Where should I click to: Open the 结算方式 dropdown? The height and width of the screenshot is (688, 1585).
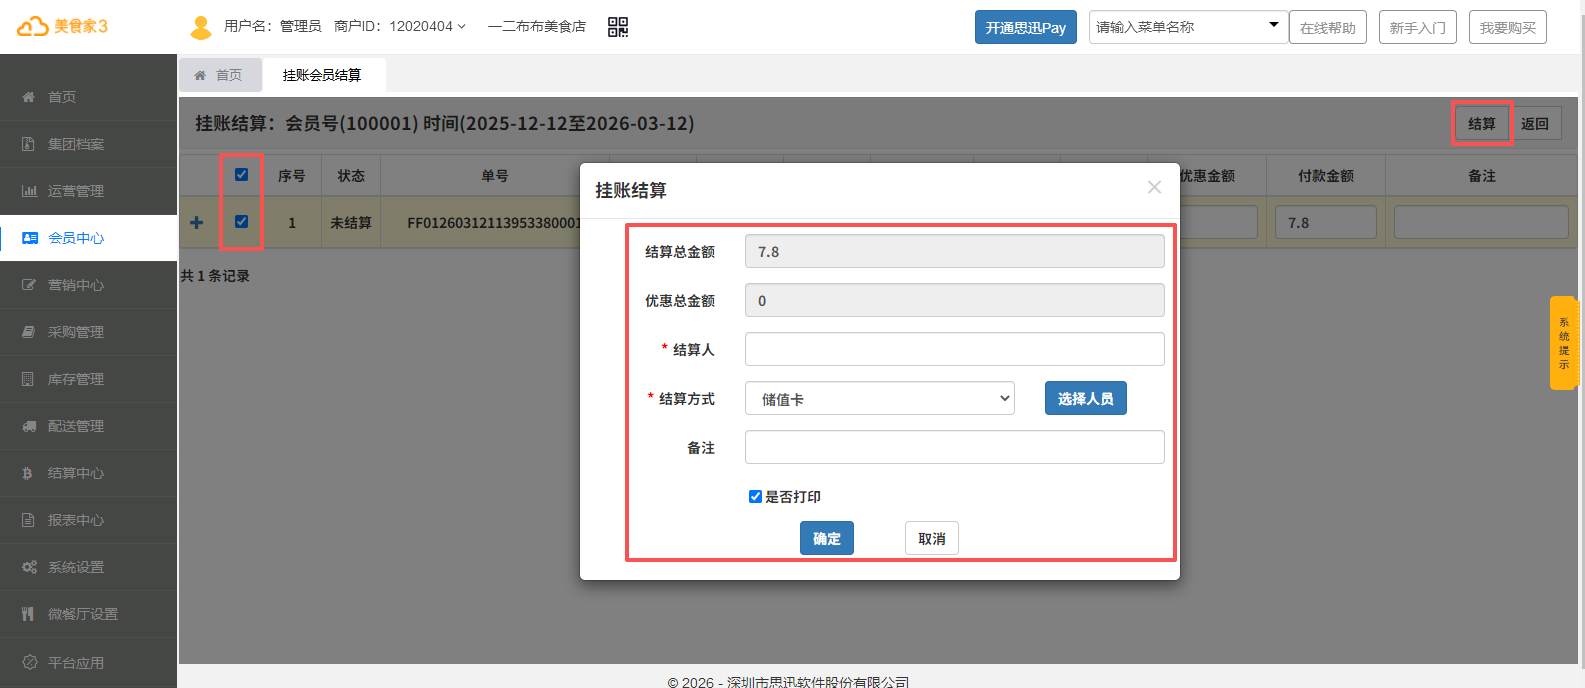[879, 399]
